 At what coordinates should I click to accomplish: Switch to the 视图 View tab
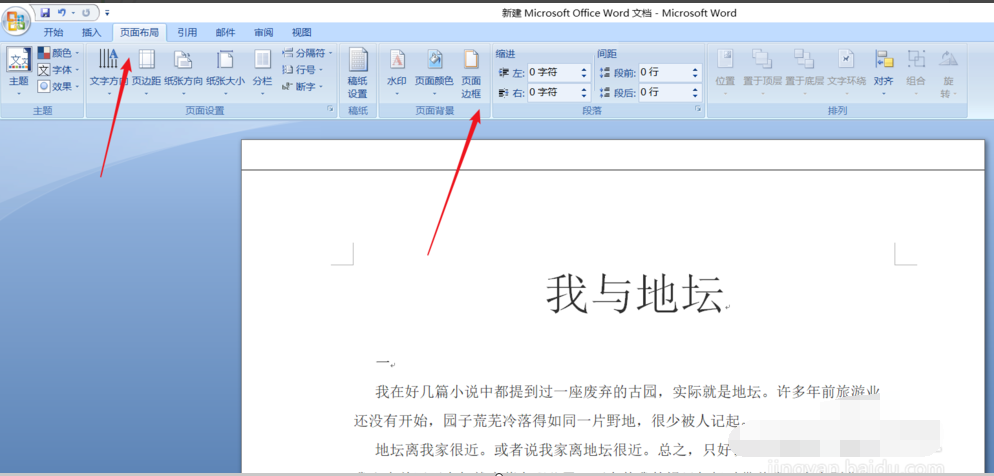pyautogui.click(x=301, y=32)
